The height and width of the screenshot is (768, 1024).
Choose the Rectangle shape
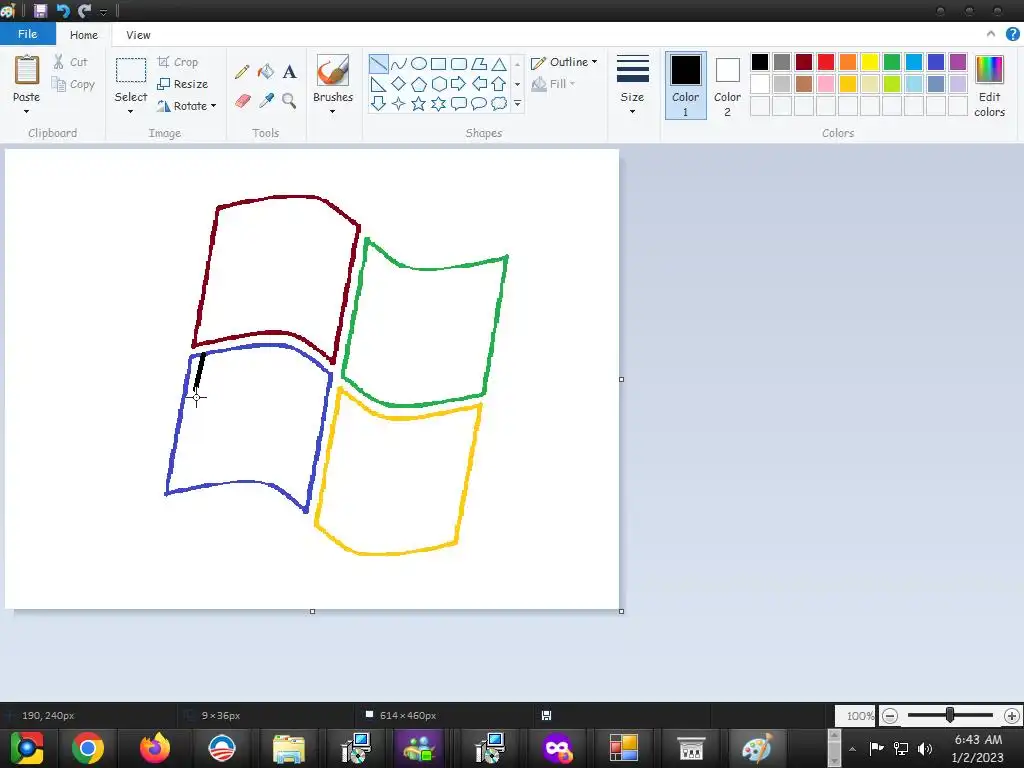tap(439, 64)
